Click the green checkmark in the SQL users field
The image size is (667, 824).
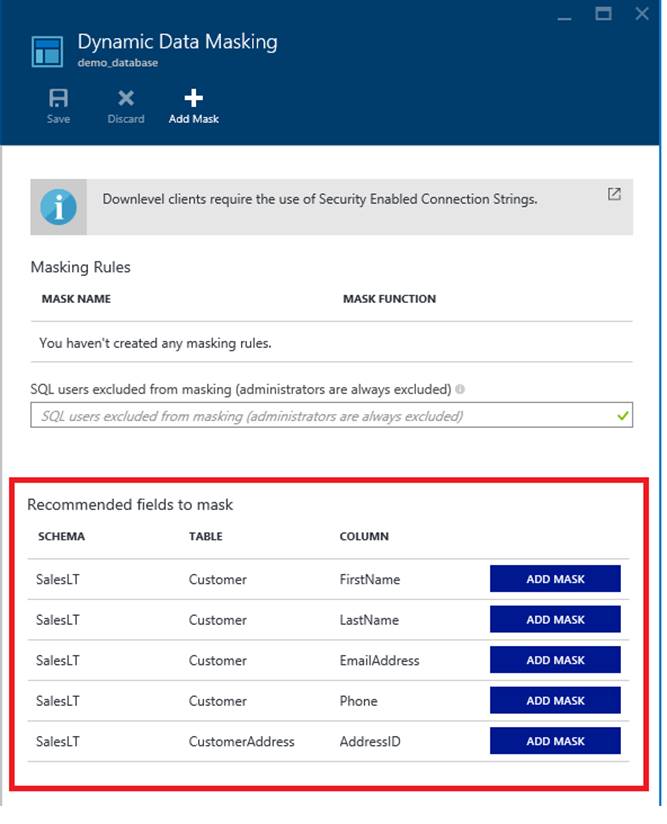tap(623, 416)
